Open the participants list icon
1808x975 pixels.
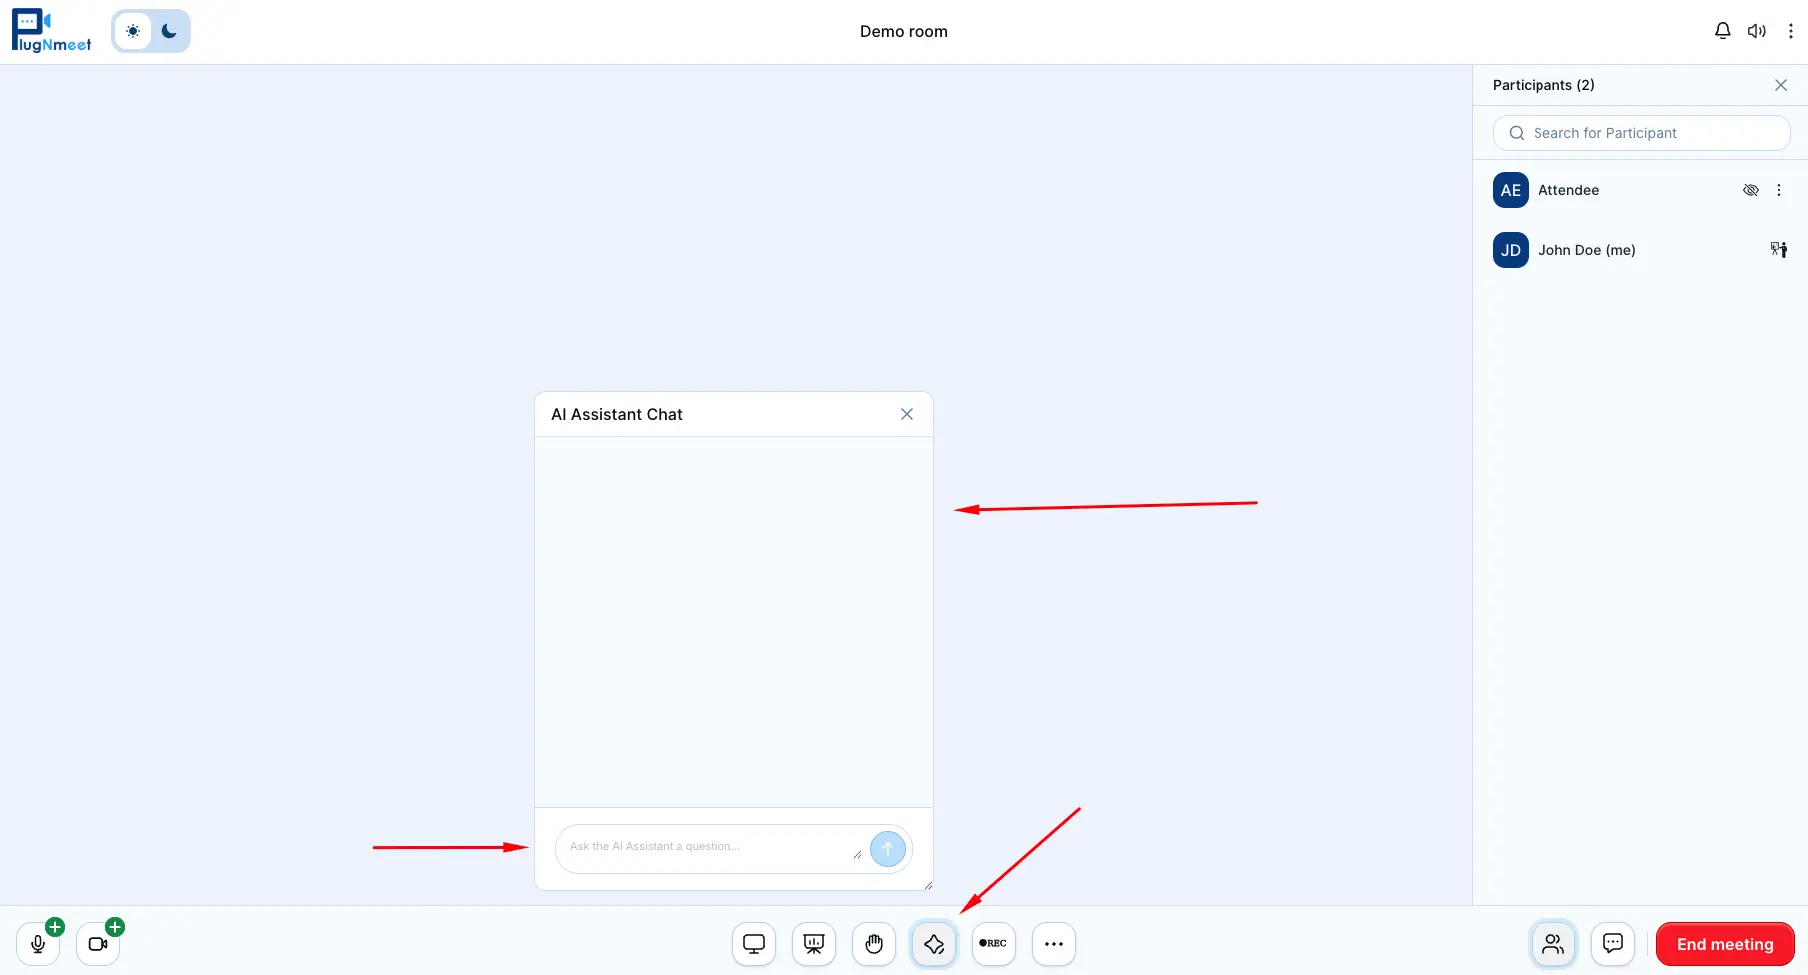pos(1553,943)
